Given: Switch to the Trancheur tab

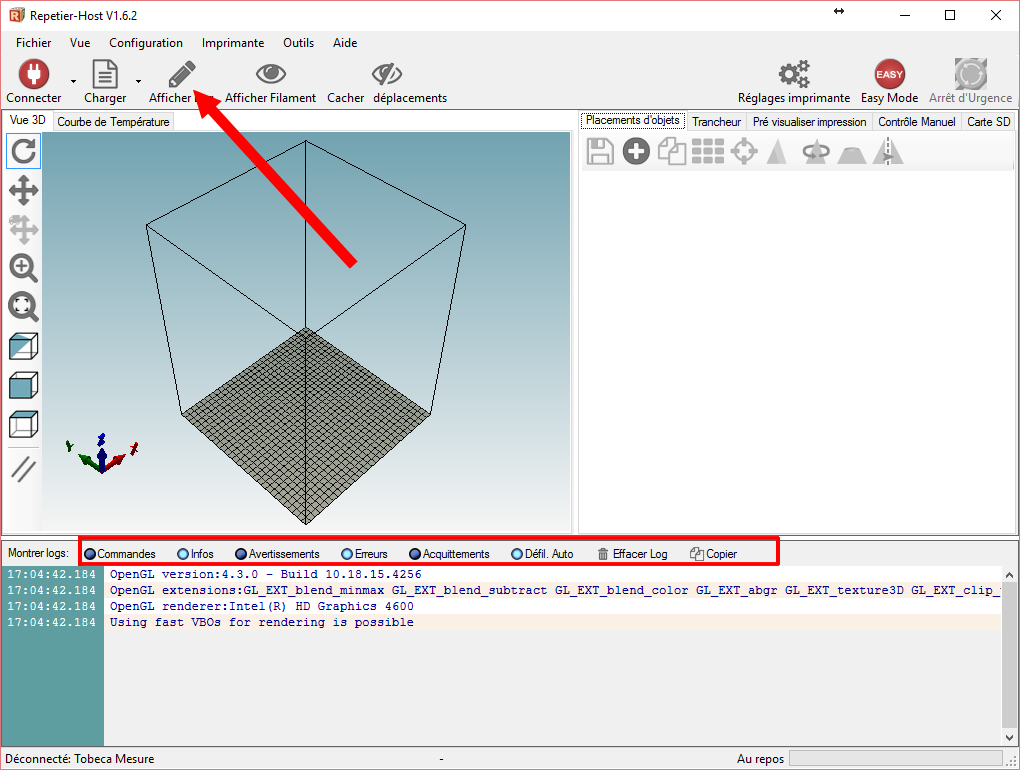Looking at the screenshot, I should click(716, 122).
